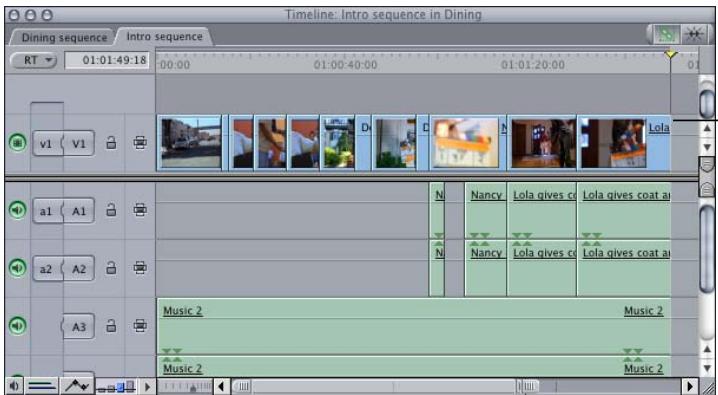
Task: Click the horizontal scroll left arrow
Action: (x=222, y=387)
